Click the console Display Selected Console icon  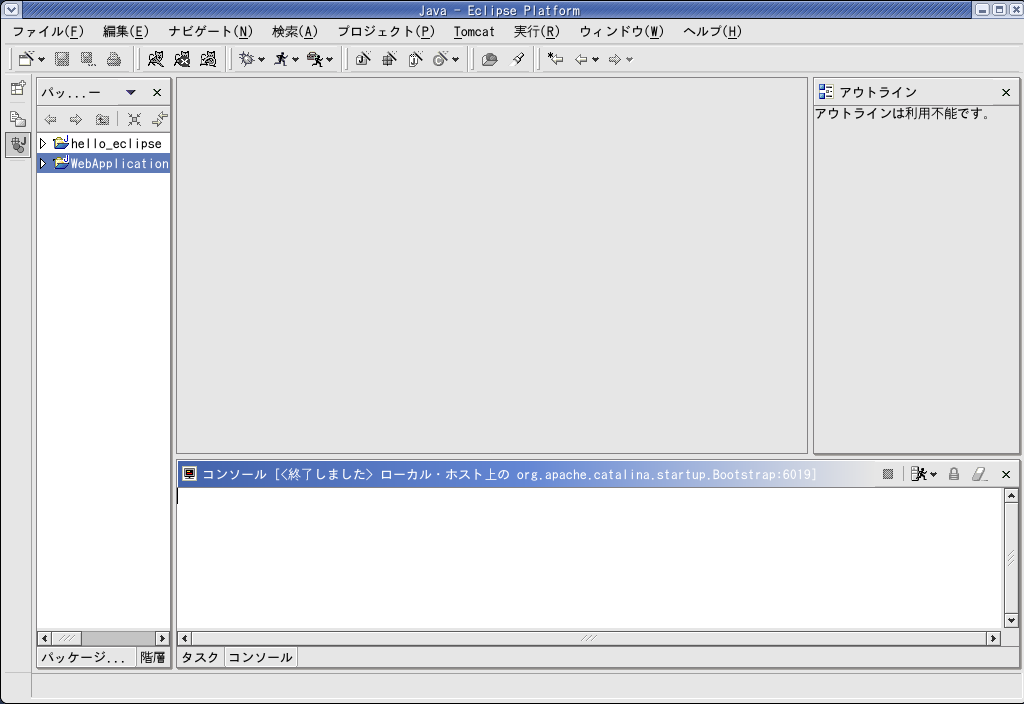click(919, 474)
